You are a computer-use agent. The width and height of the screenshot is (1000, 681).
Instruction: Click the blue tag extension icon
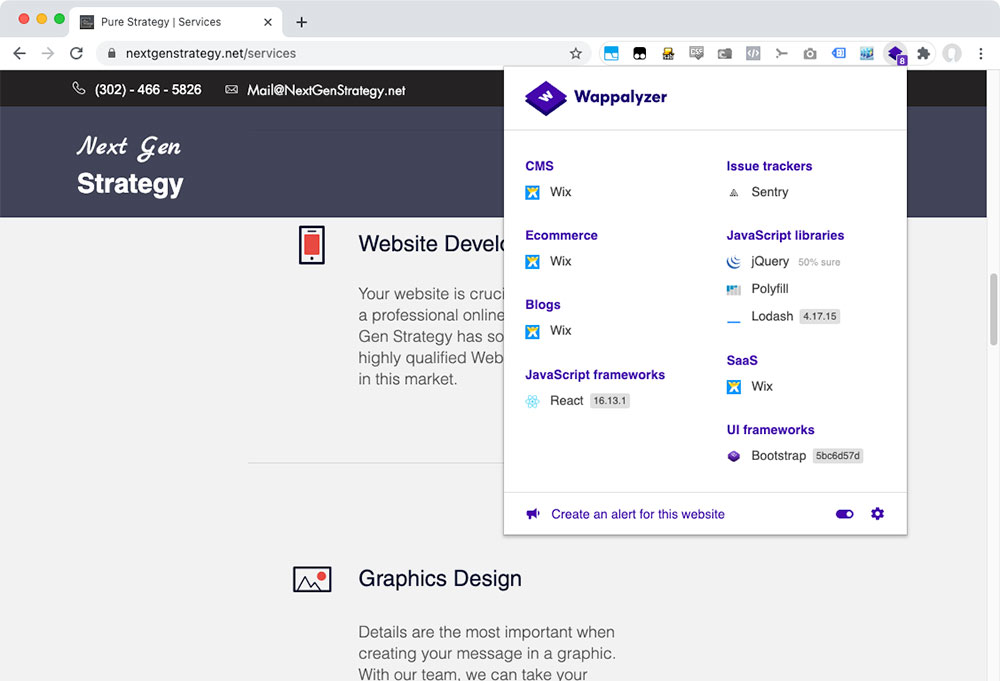click(x=839, y=54)
